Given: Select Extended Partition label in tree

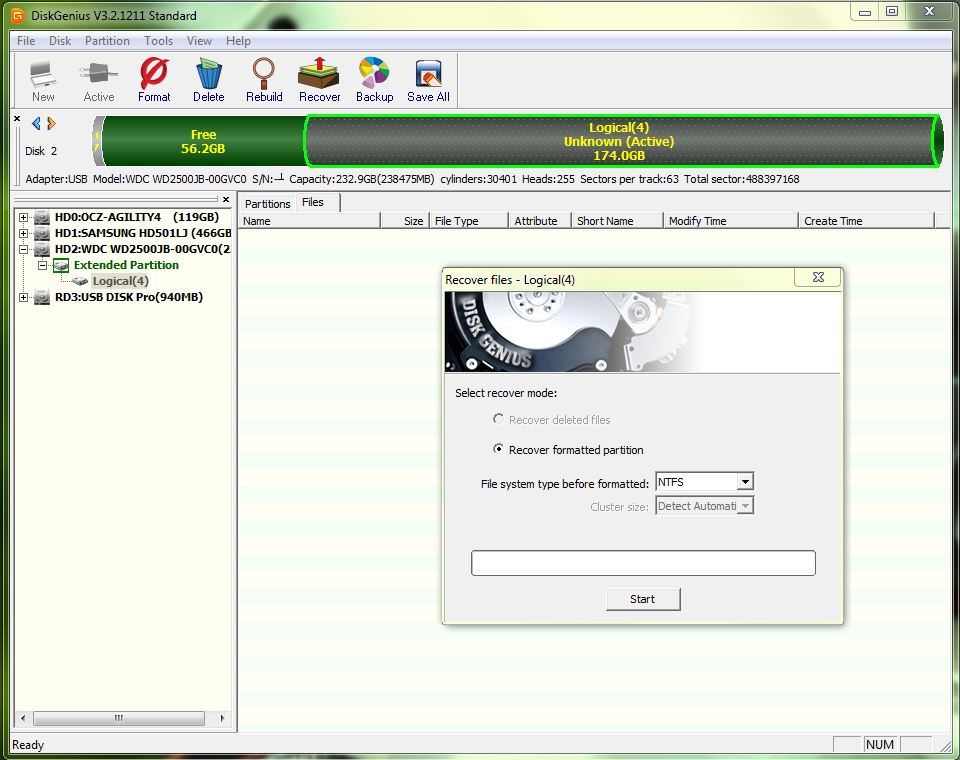Looking at the screenshot, I should (126, 265).
